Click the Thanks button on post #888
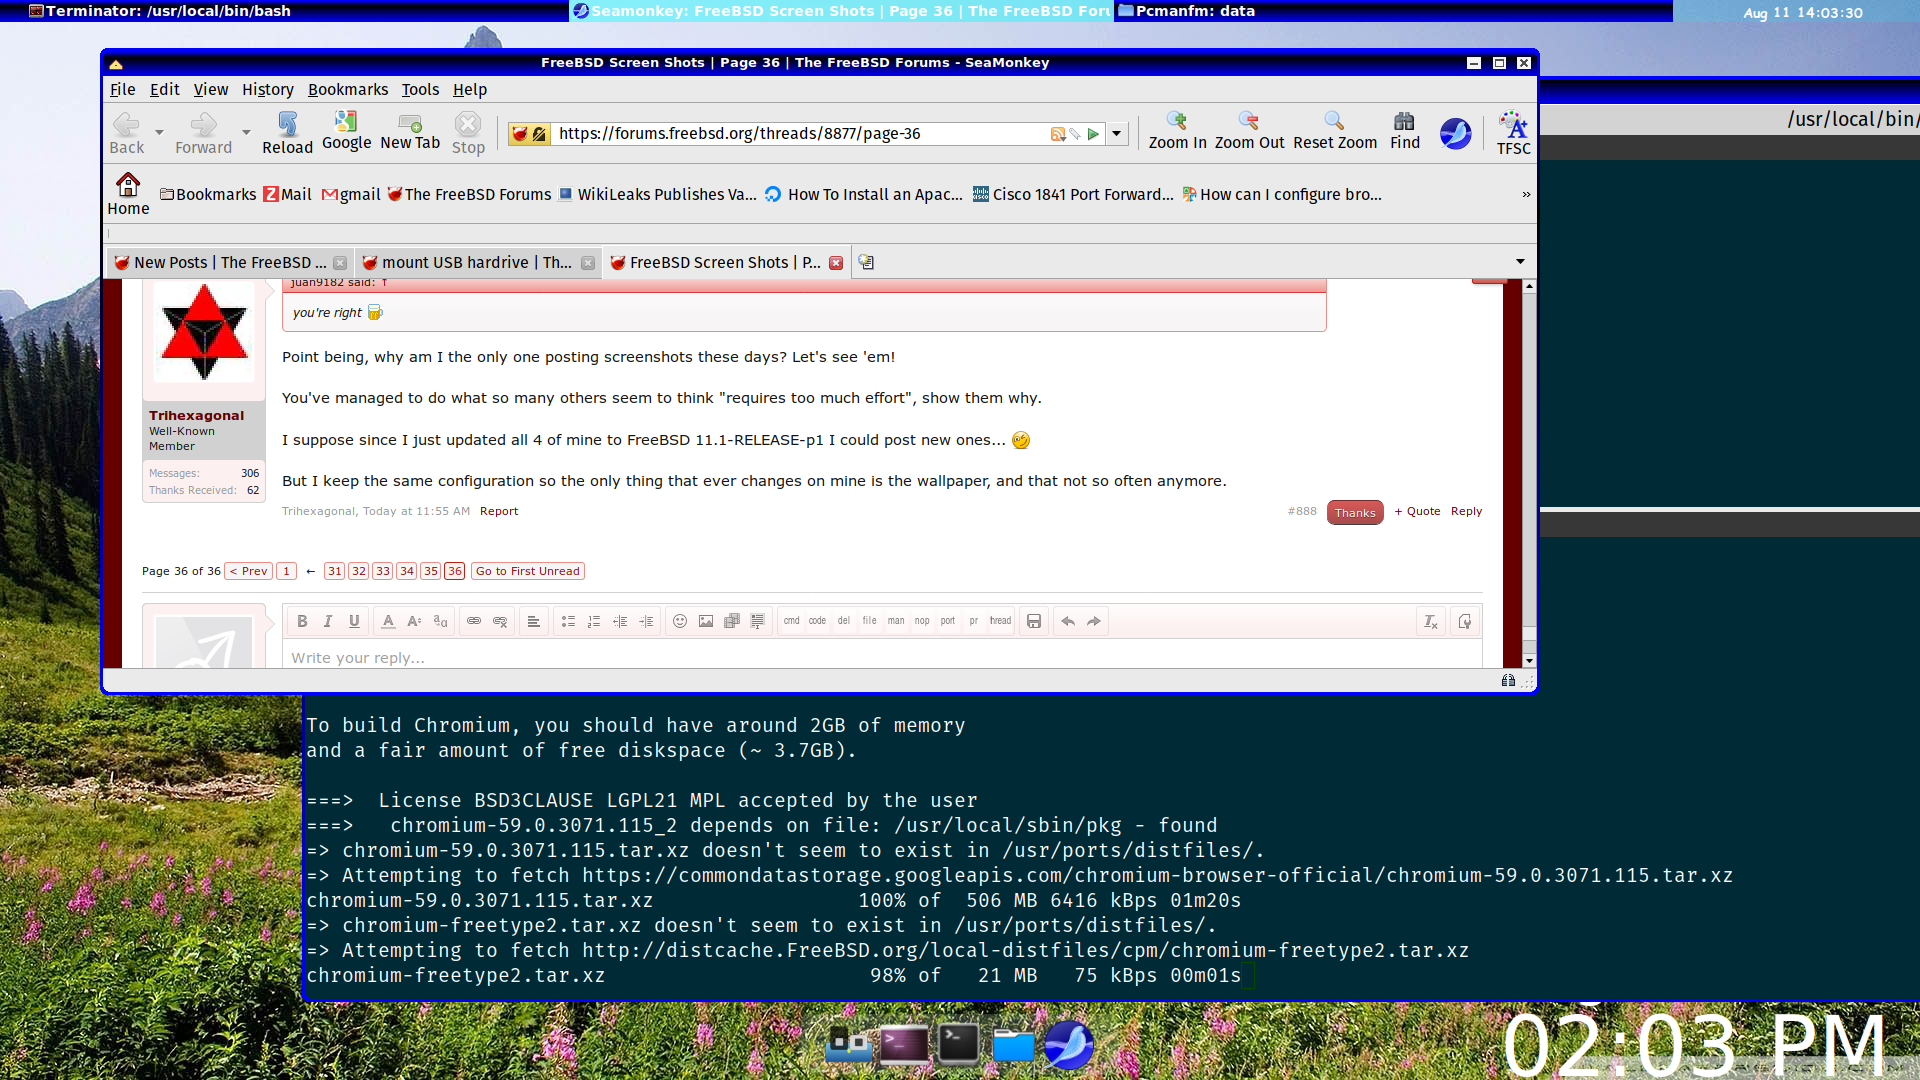Viewport: 1920px width, 1080px height. pos(1355,512)
